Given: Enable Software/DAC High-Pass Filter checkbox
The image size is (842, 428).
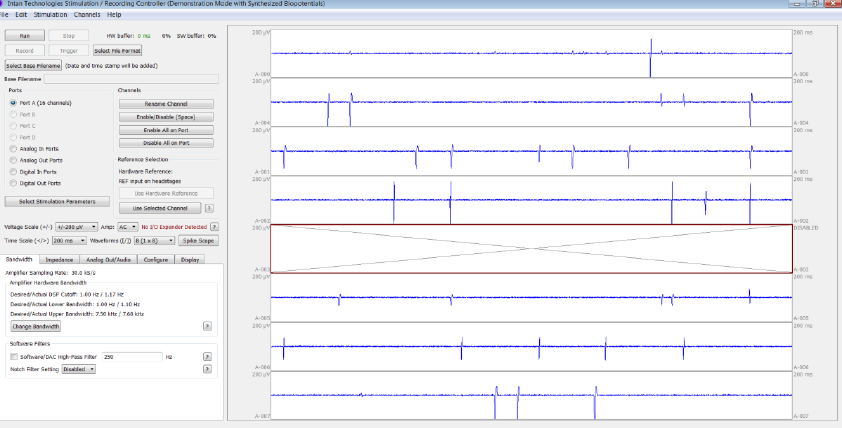Looking at the screenshot, I should point(14,357).
